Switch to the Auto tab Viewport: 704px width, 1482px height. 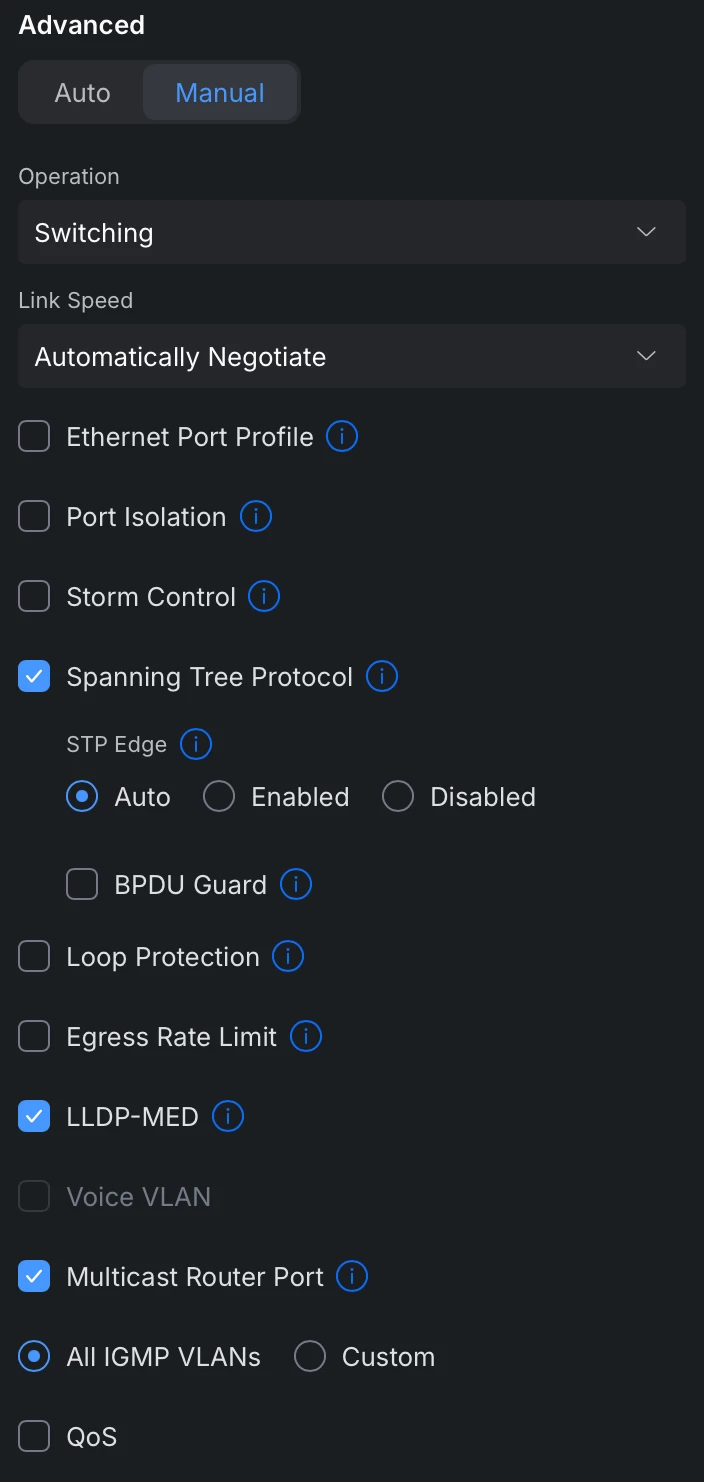point(82,93)
